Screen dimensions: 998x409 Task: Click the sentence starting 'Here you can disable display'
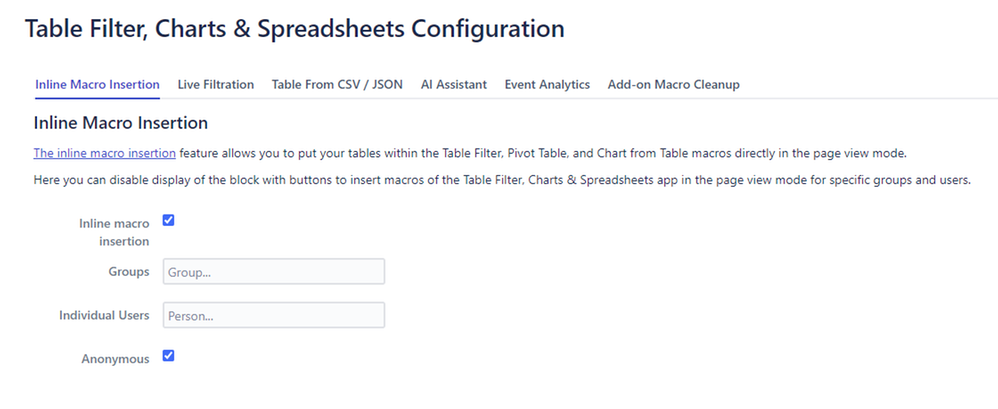click(502, 180)
